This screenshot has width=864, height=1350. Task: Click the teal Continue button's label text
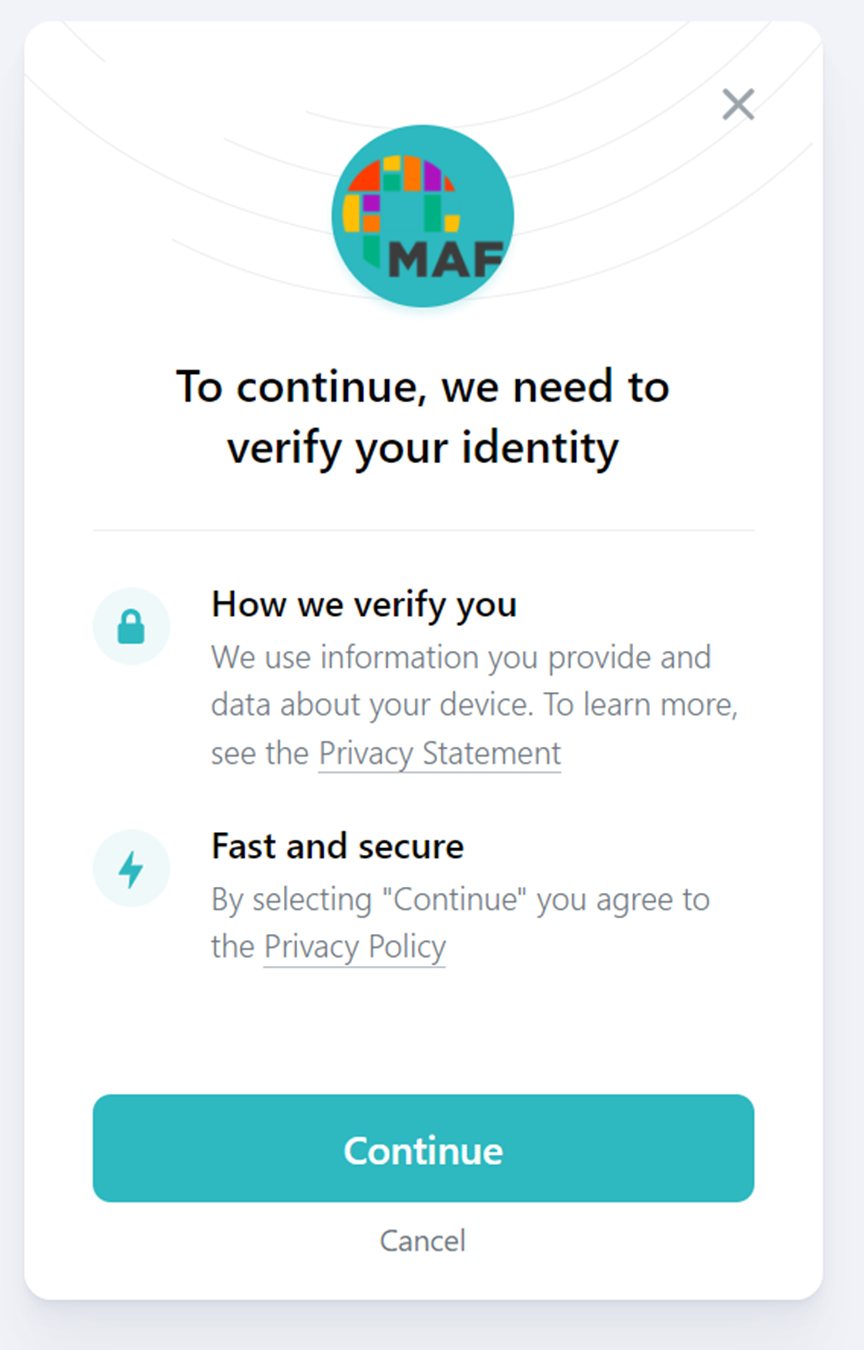pos(422,1150)
